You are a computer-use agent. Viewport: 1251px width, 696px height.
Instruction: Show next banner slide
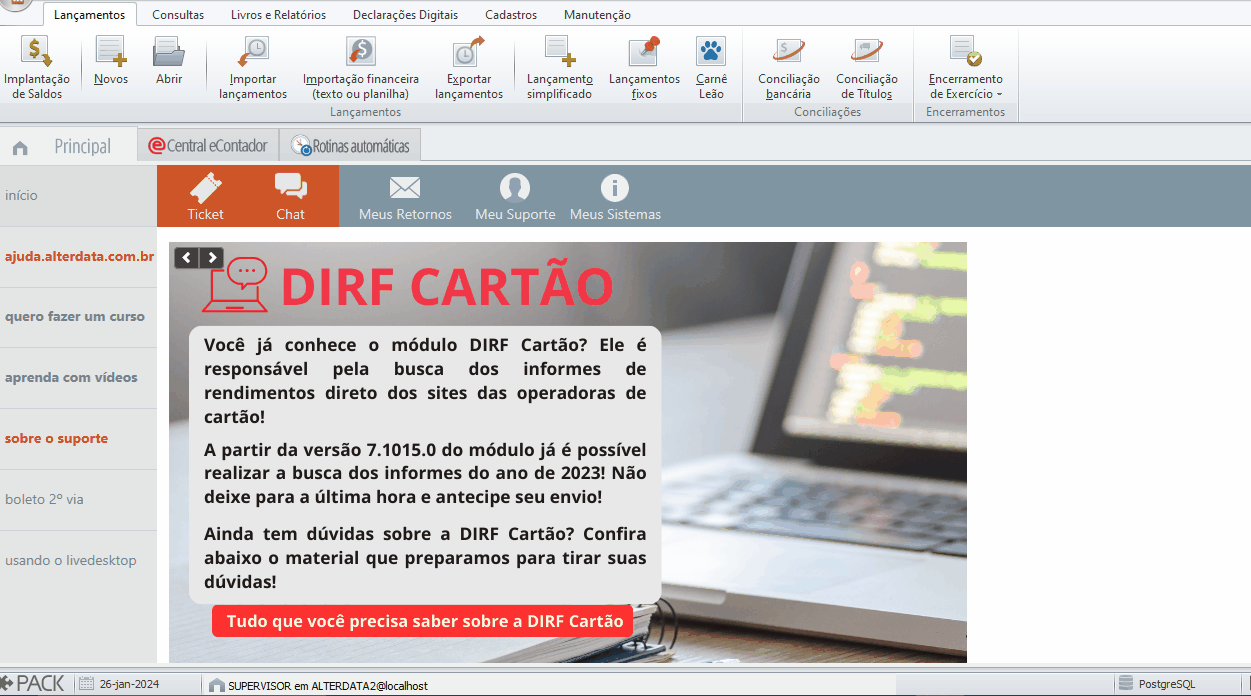click(211, 258)
